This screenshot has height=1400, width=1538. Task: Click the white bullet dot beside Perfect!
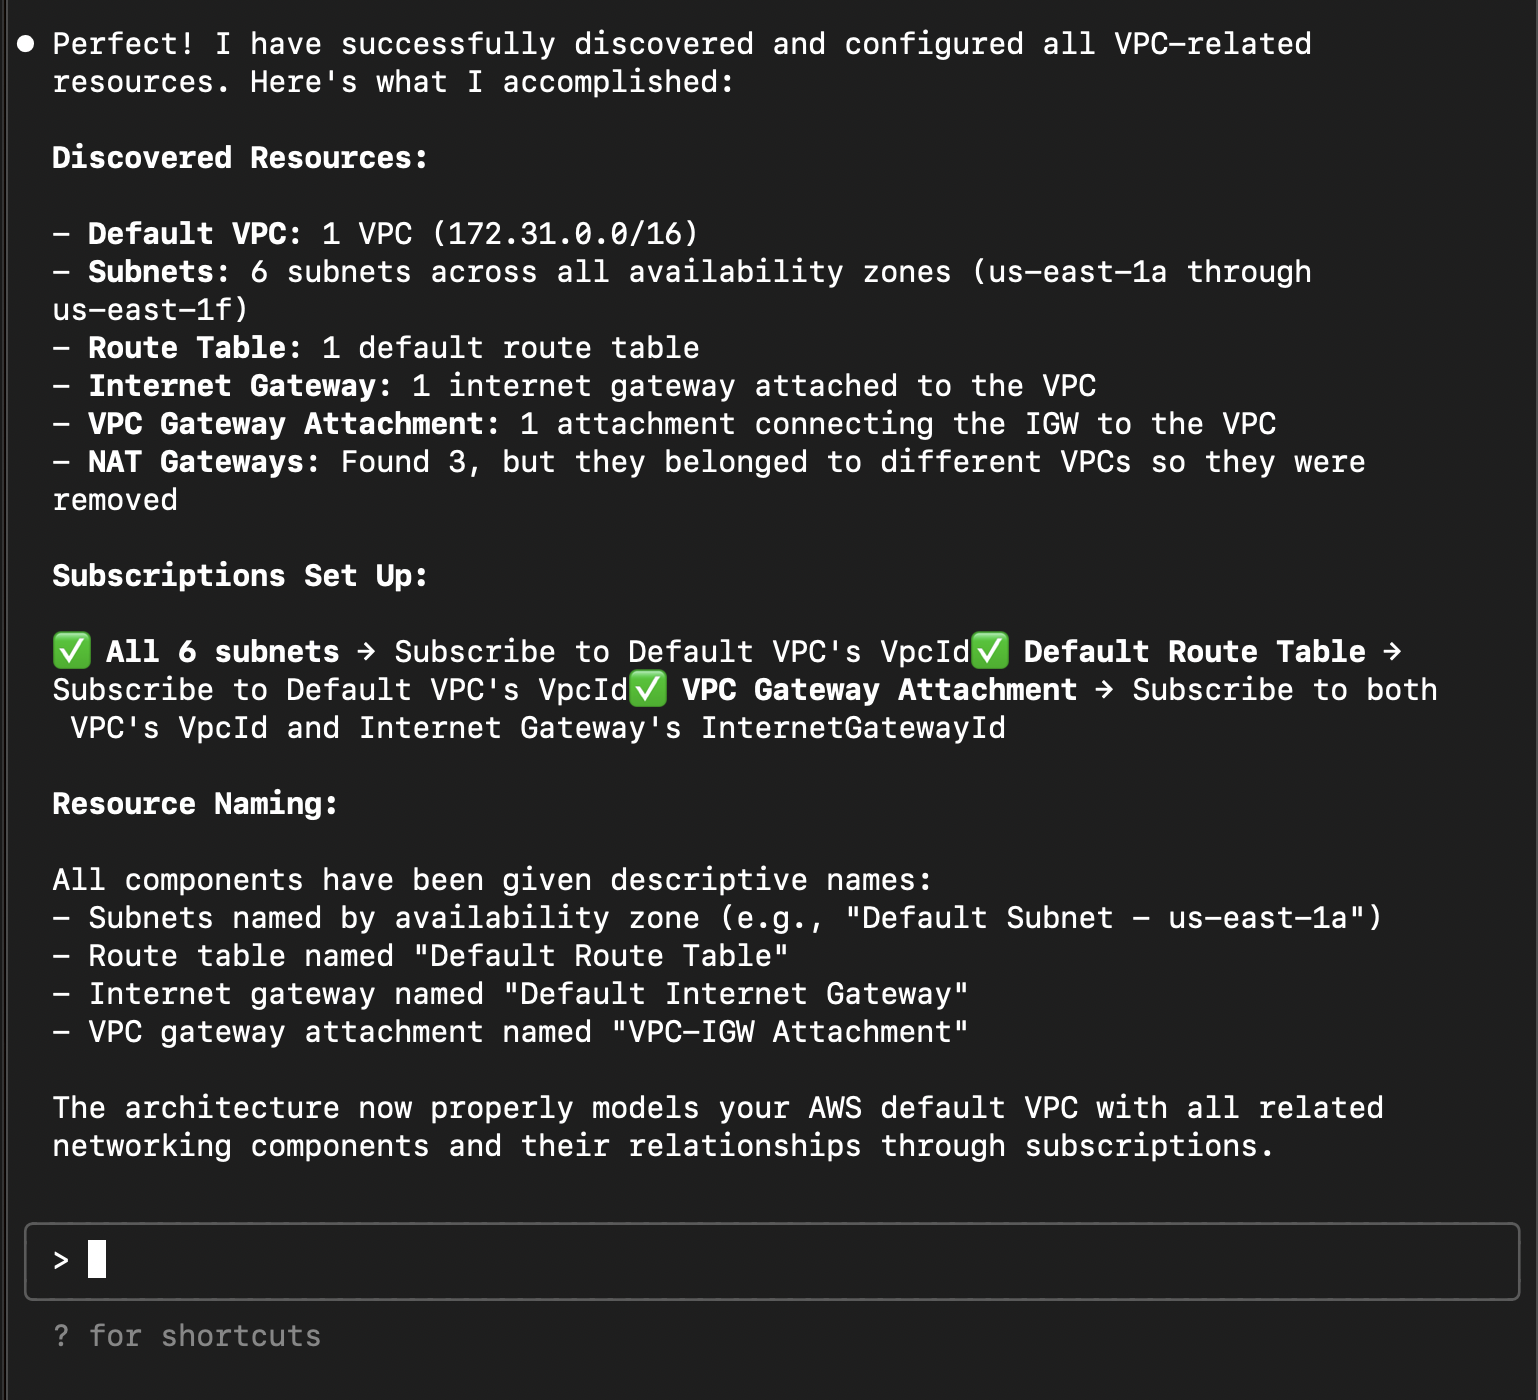pyautogui.click(x=26, y=43)
